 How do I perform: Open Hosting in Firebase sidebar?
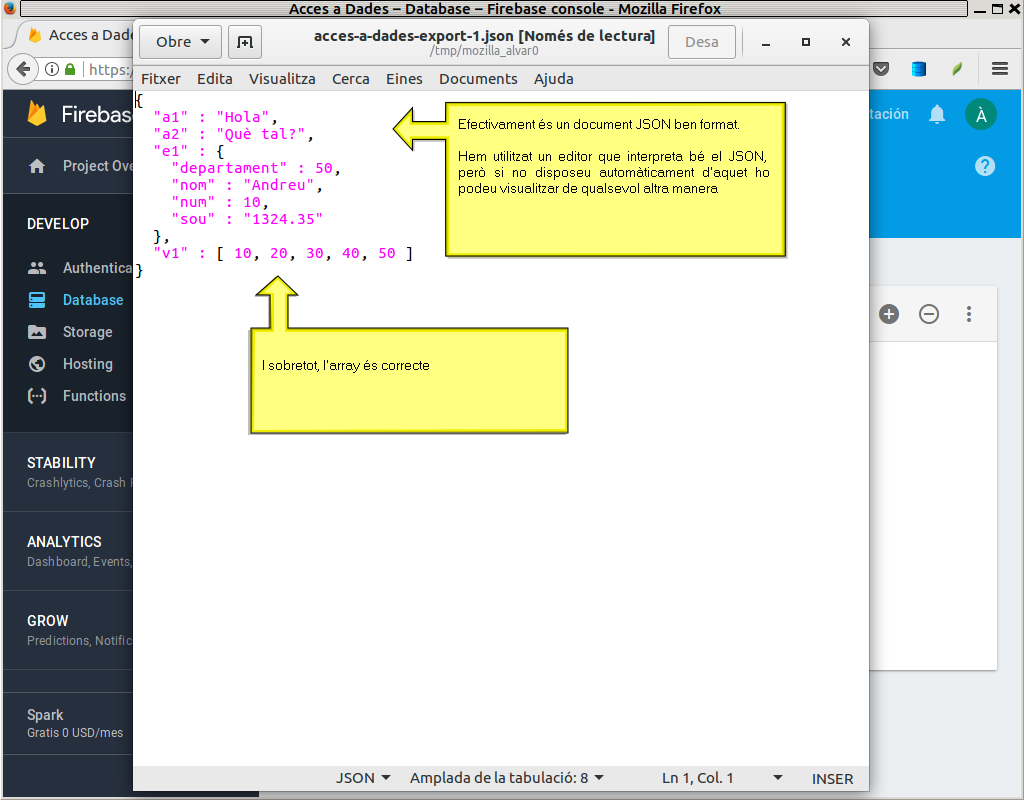click(x=88, y=364)
